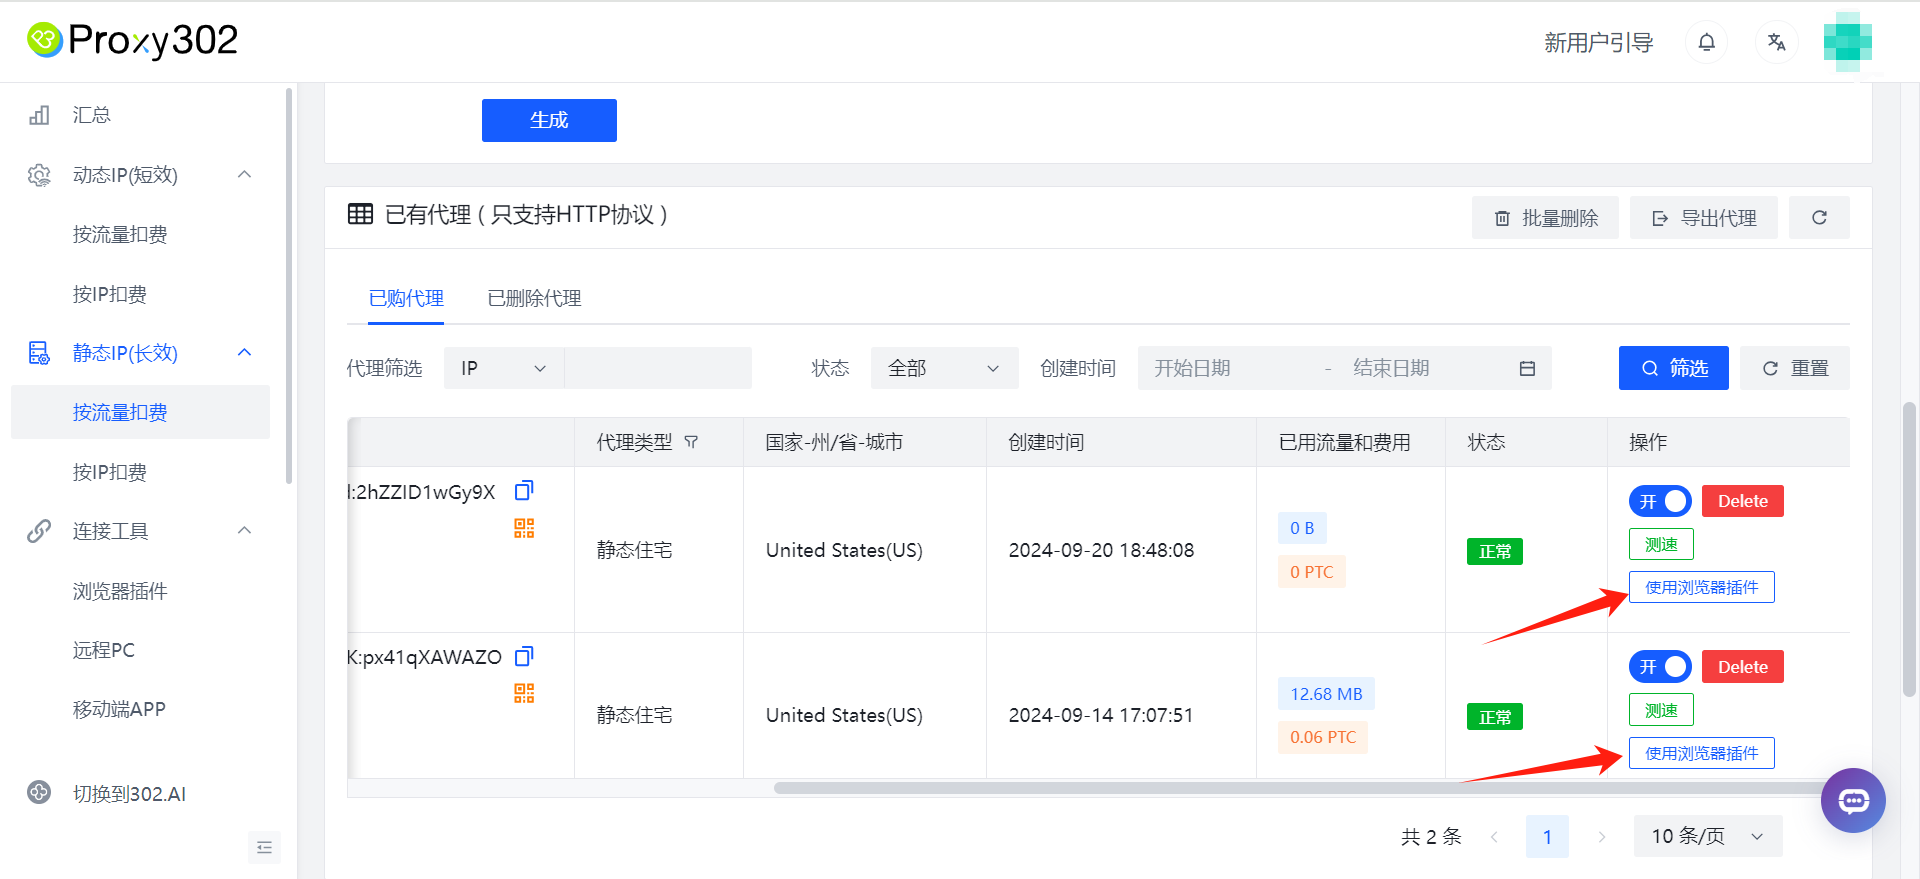Open the calendar icon in date range
The width and height of the screenshot is (1920, 879).
1527,368
